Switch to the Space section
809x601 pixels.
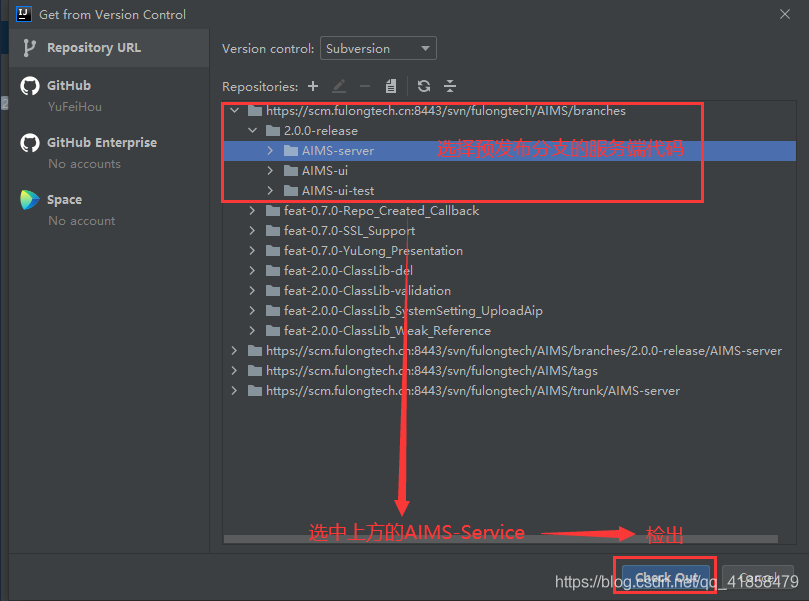tap(109, 209)
